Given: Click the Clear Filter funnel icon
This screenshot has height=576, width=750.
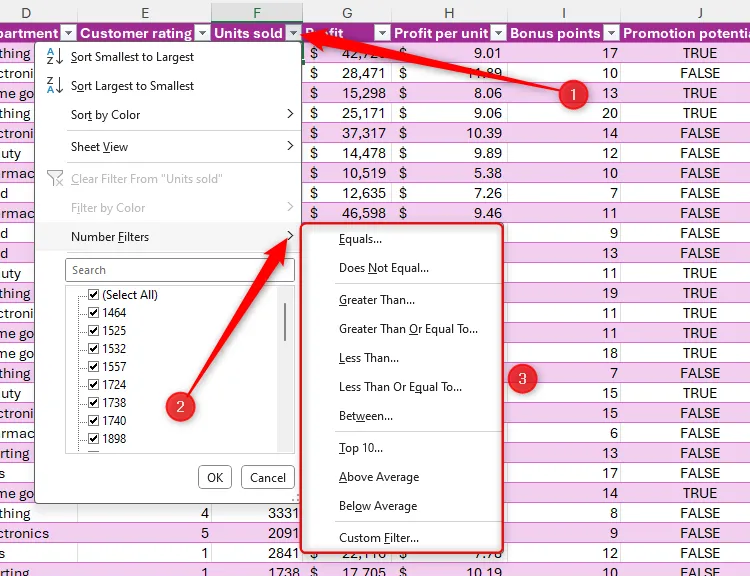Looking at the screenshot, I should click(x=54, y=179).
